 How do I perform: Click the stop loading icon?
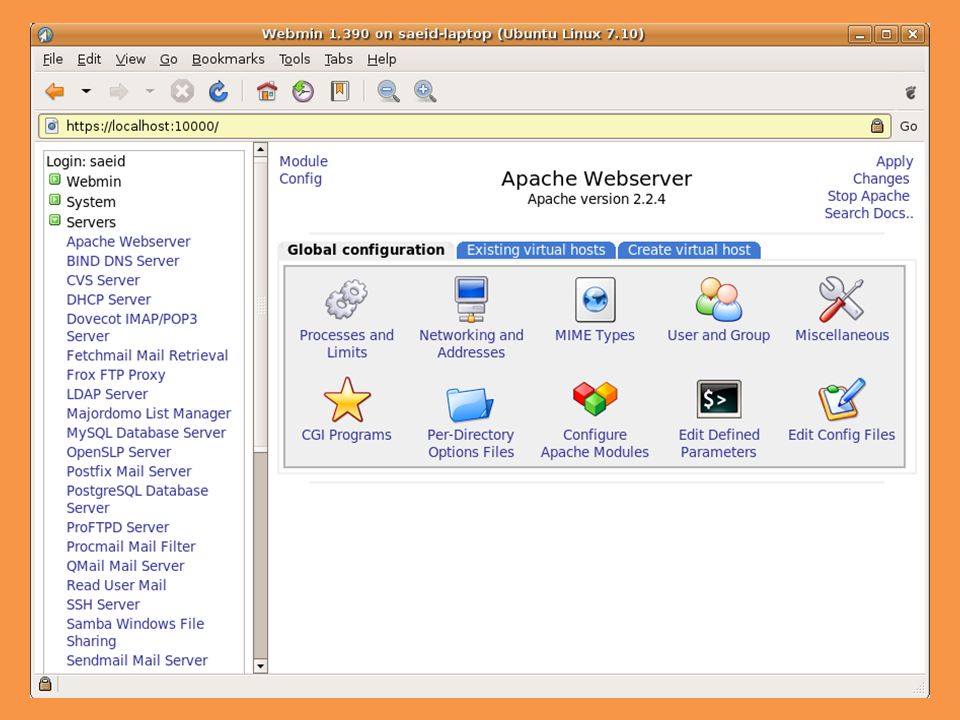(182, 92)
